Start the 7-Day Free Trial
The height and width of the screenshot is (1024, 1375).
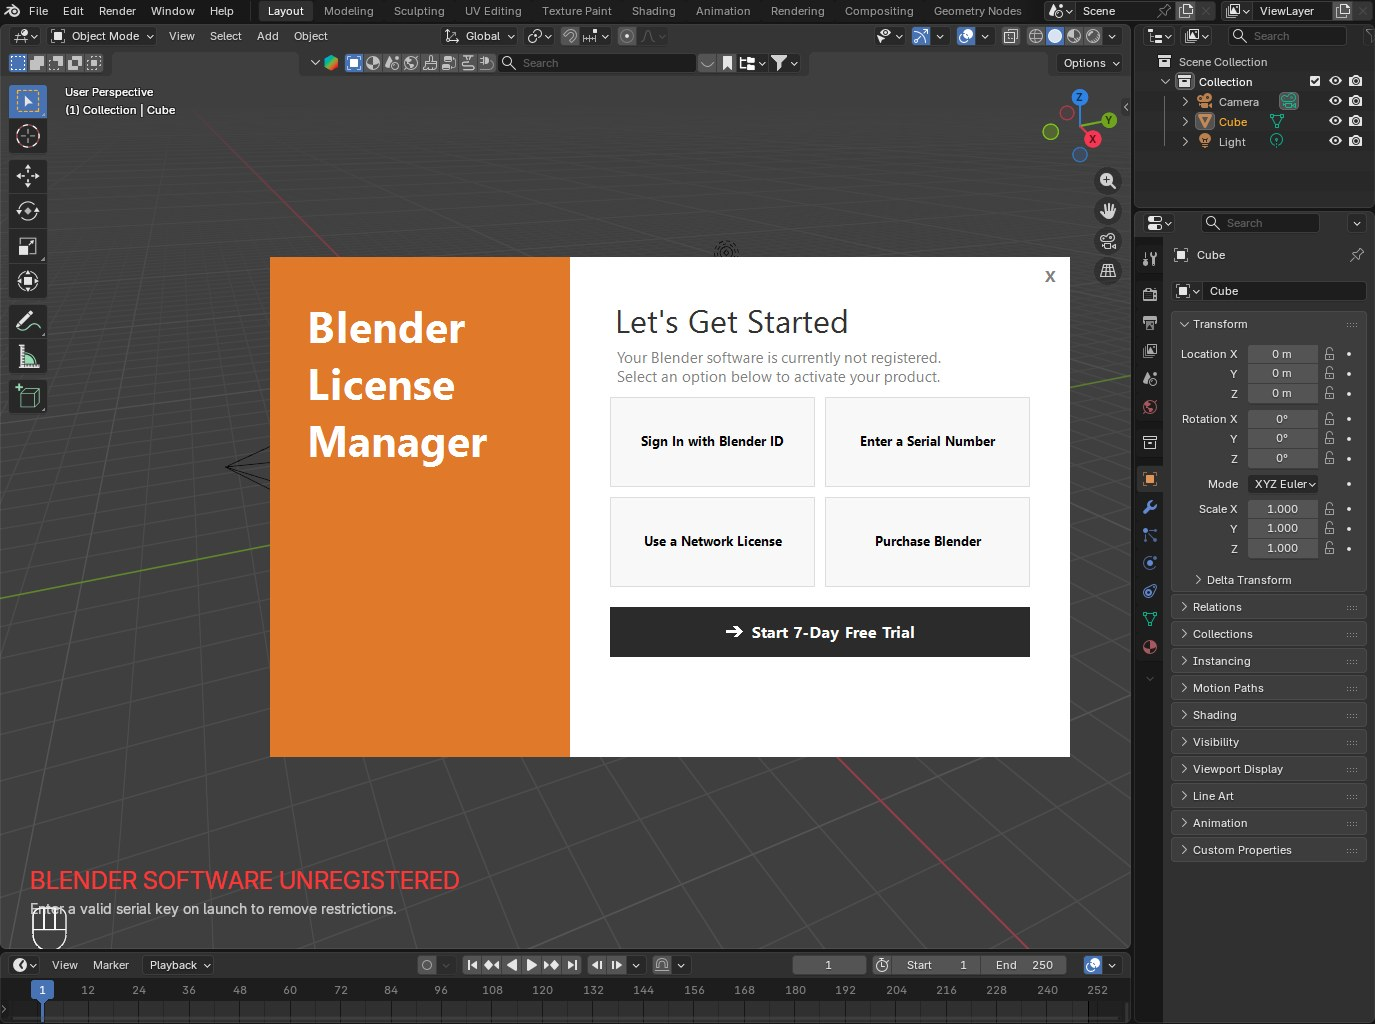[820, 632]
